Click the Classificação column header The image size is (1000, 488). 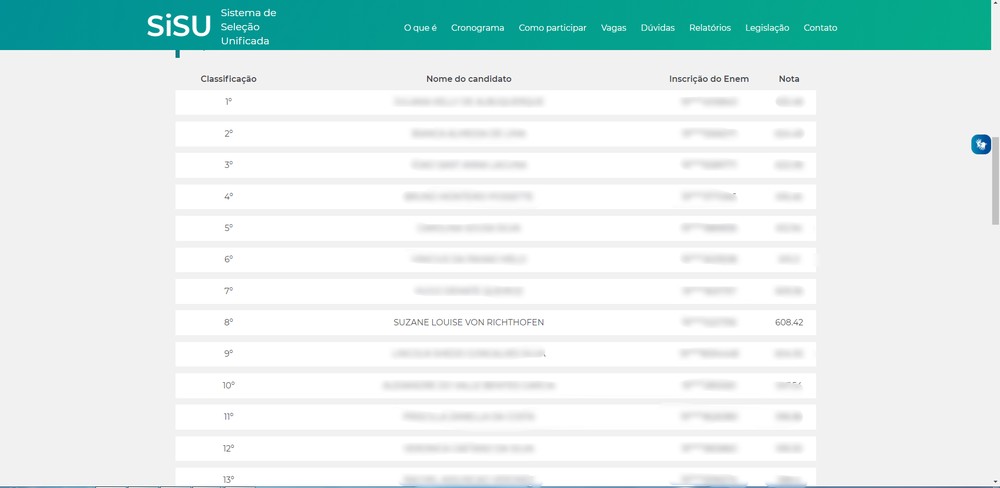[x=228, y=79]
